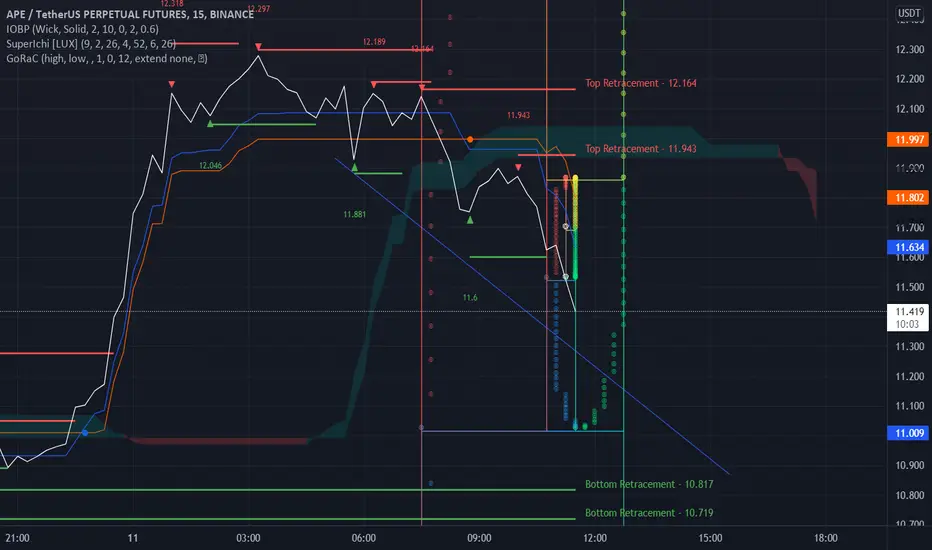Image resolution: width=932 pixels, height=550 pixels.
Task: Click the 10.900 price axis tick
Action: pos(909,466)
